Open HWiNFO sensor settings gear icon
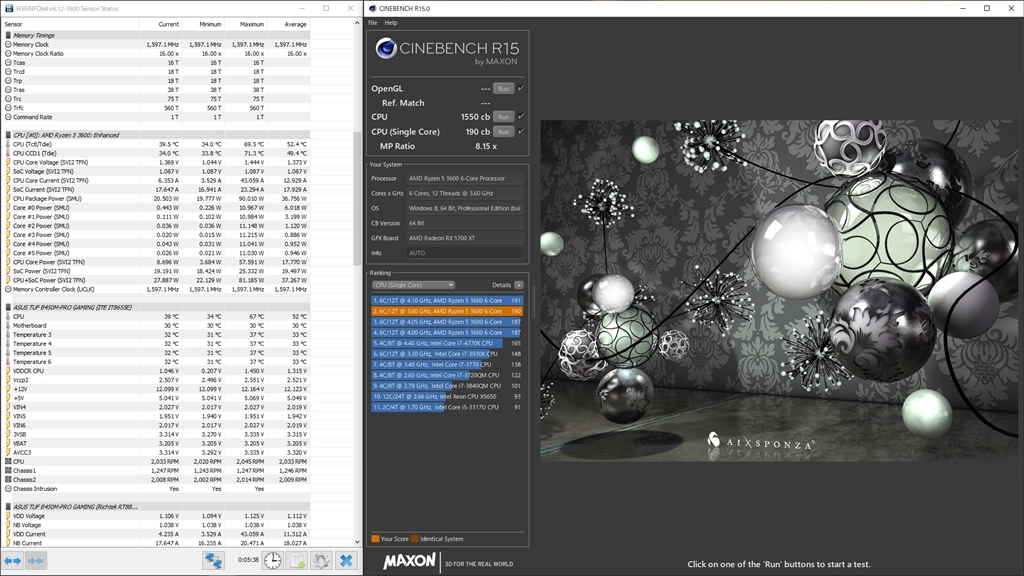Screen dimensions: 1024x576 pos(321,561)
